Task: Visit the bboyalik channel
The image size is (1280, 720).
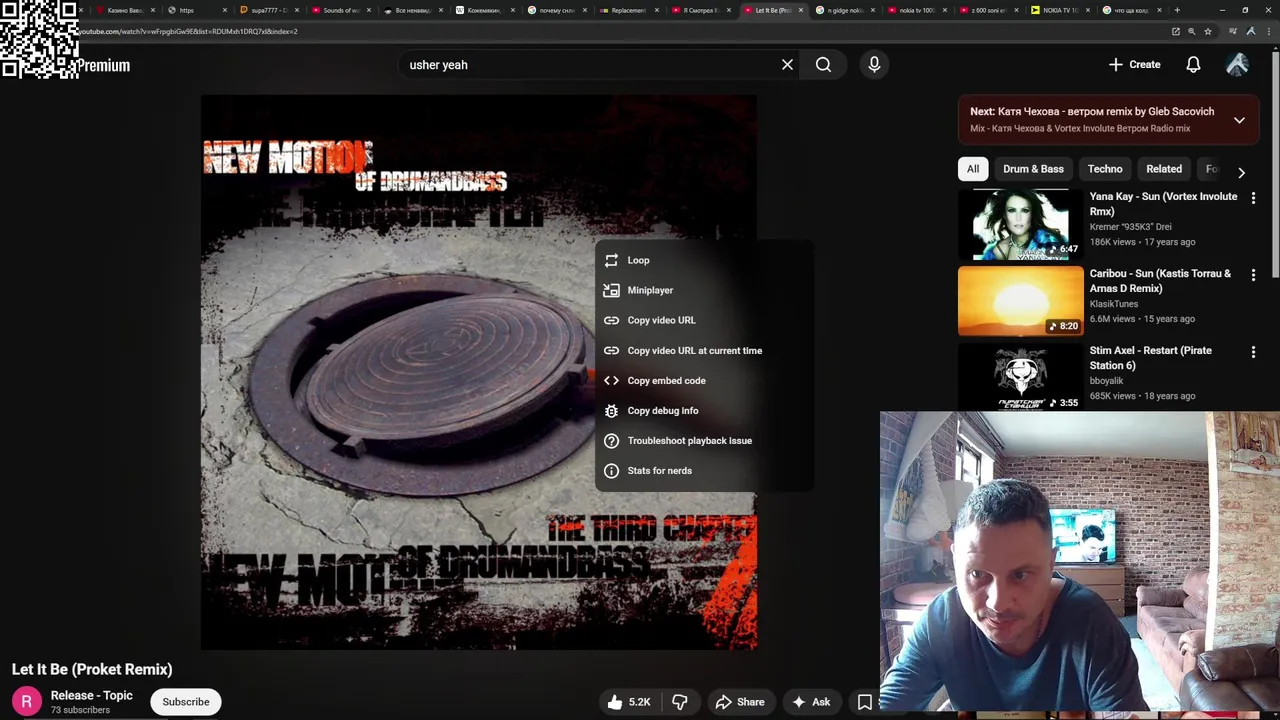Action: pos(1106,381)
